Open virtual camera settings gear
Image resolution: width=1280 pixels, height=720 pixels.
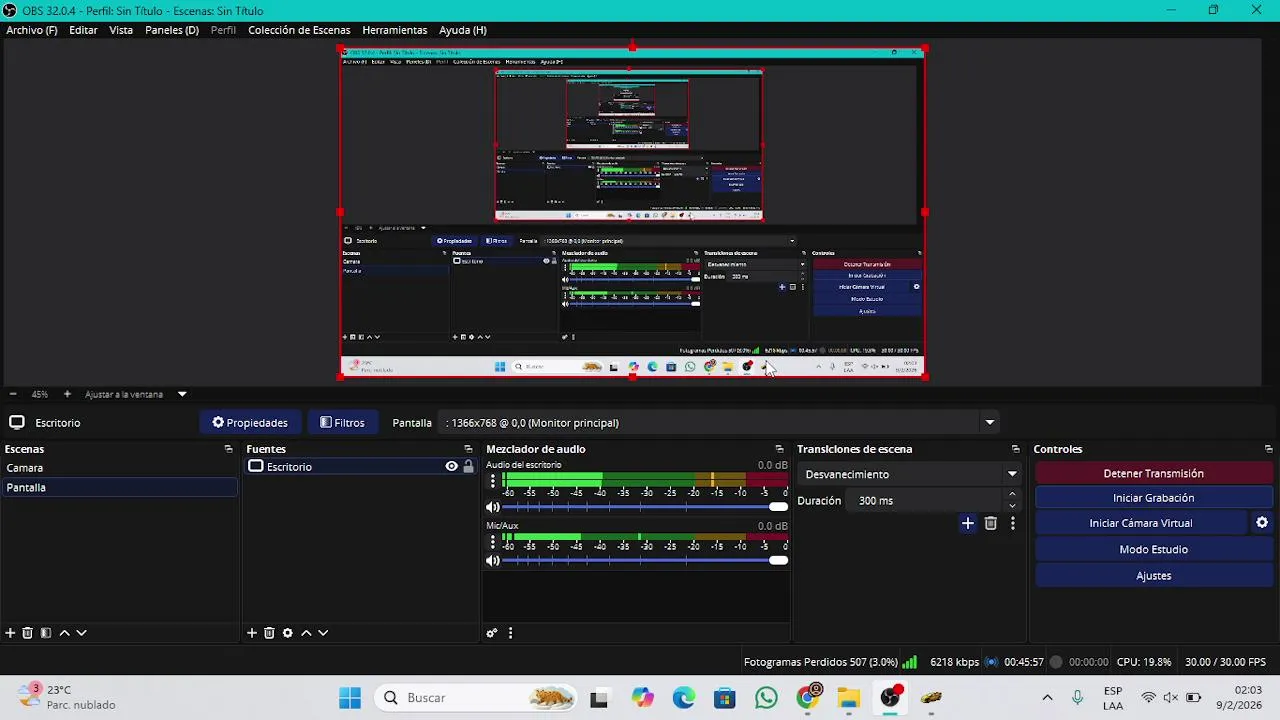point(1262,523)
